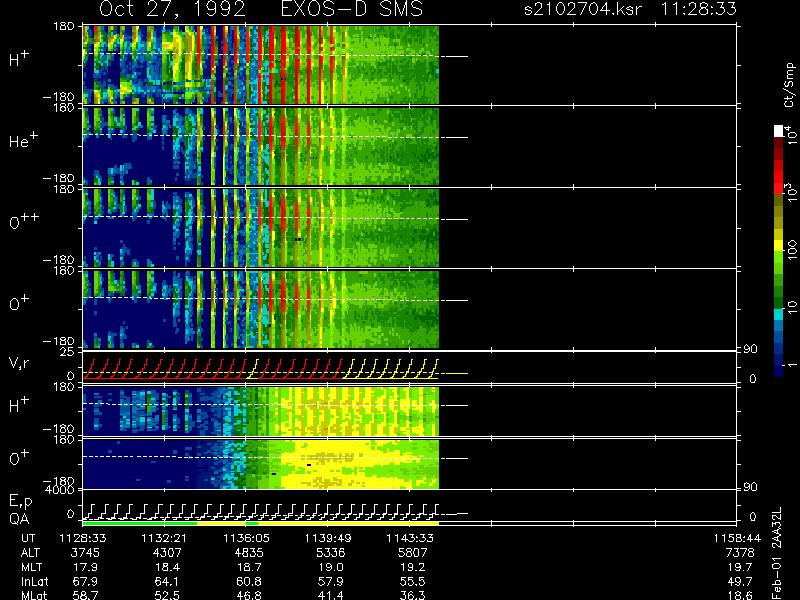Screen dimensions: 800x600
Task: Select the "E,p" panel label
Action: click(x=21, y=502)
